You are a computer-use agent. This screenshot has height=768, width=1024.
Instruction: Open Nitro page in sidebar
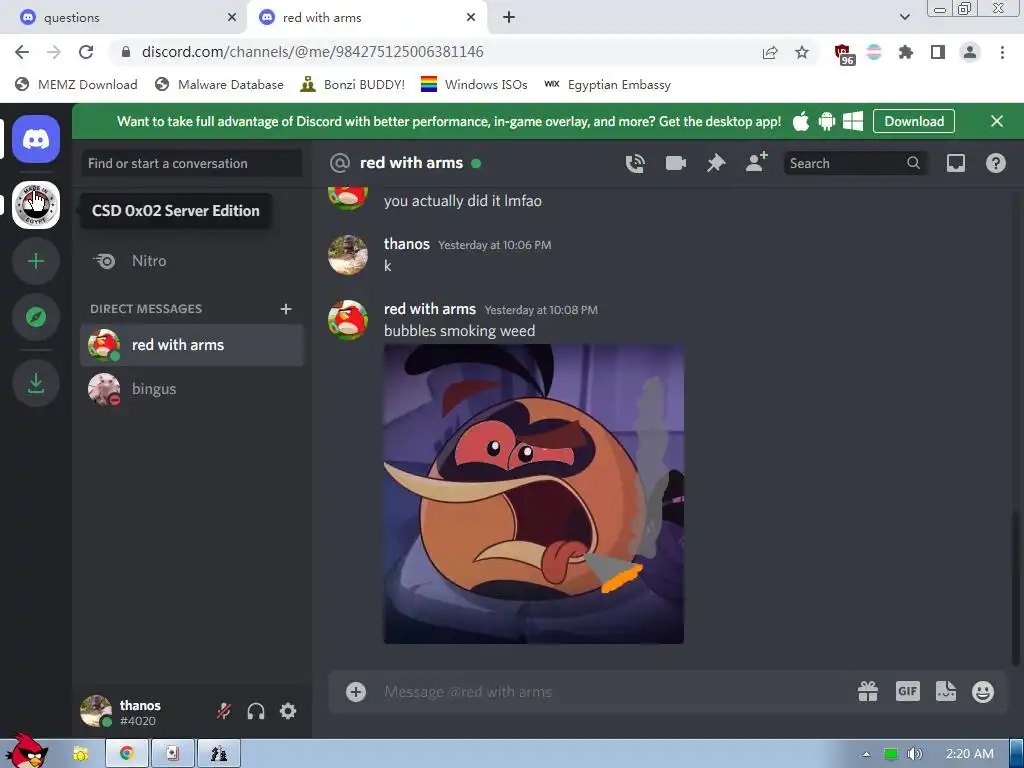pos(192,261)
